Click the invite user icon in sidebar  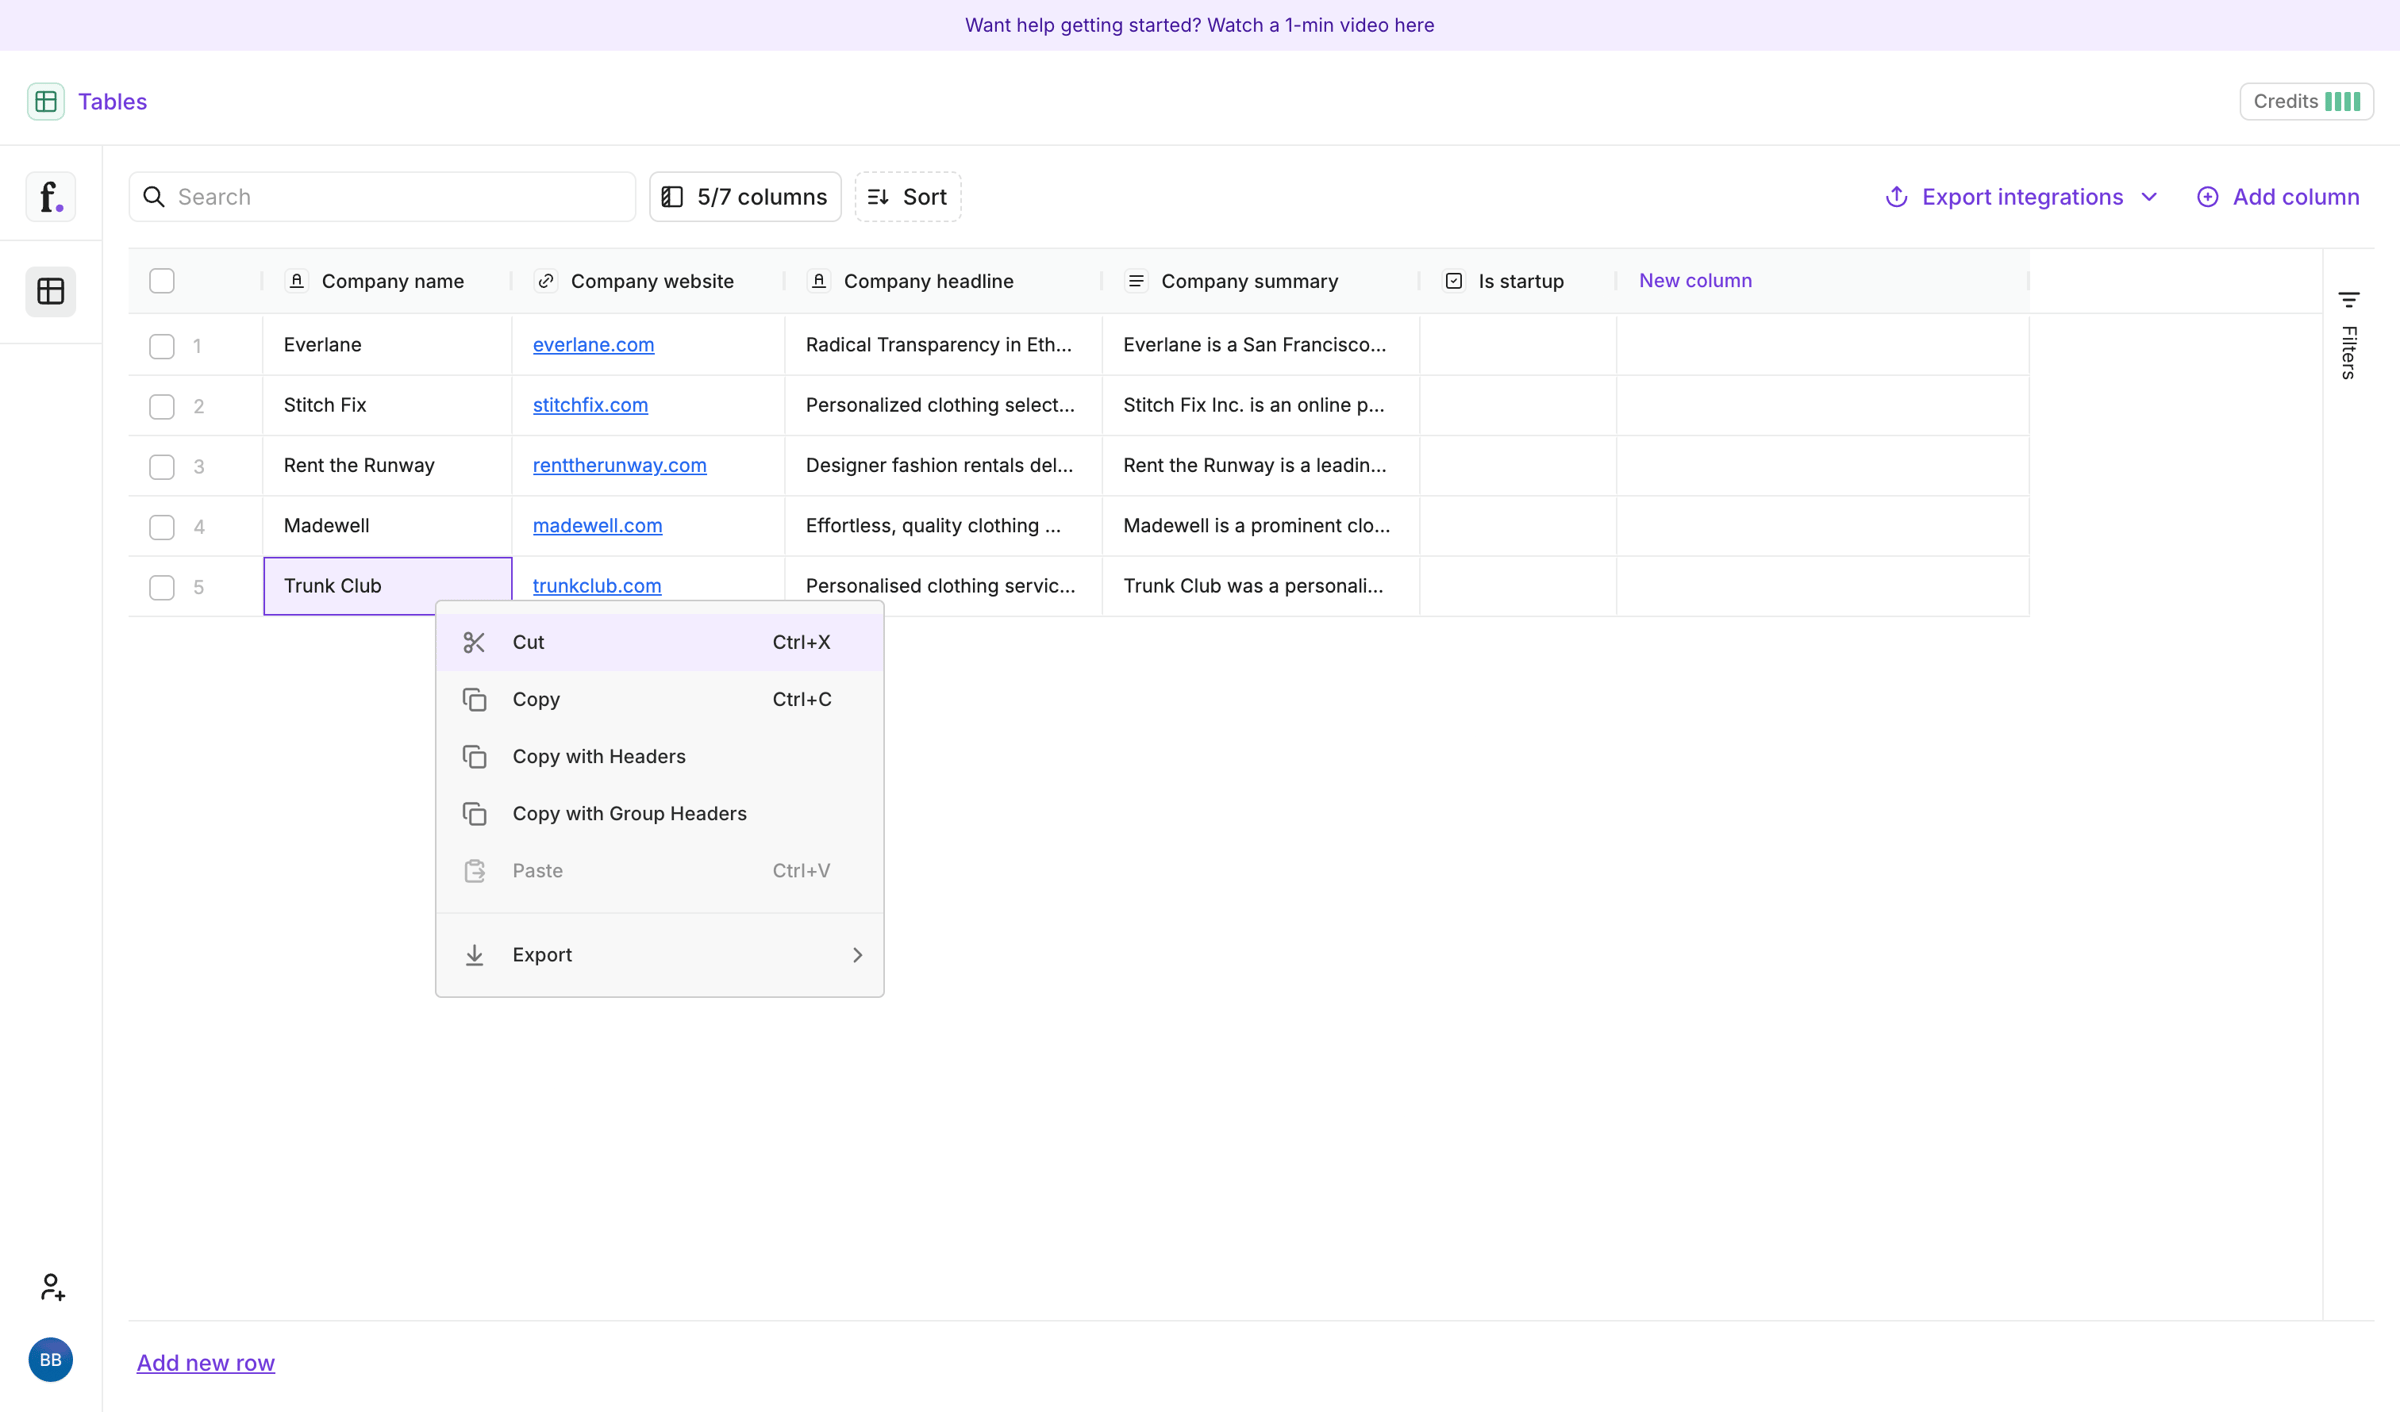52,1286
